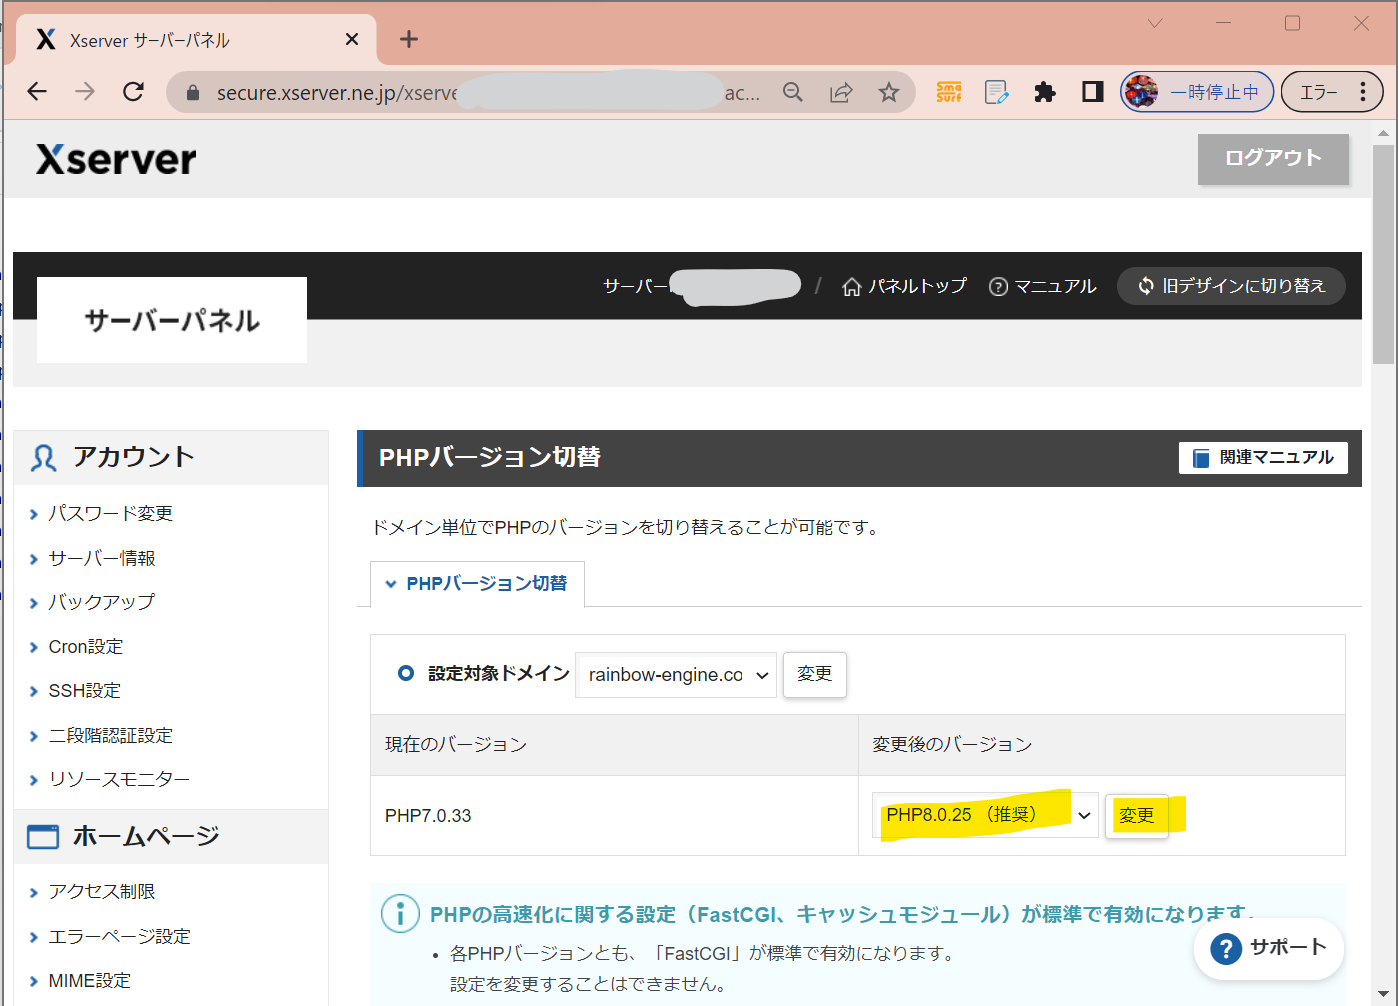Open SSH設定 in the sidebar

pos(84,691)
